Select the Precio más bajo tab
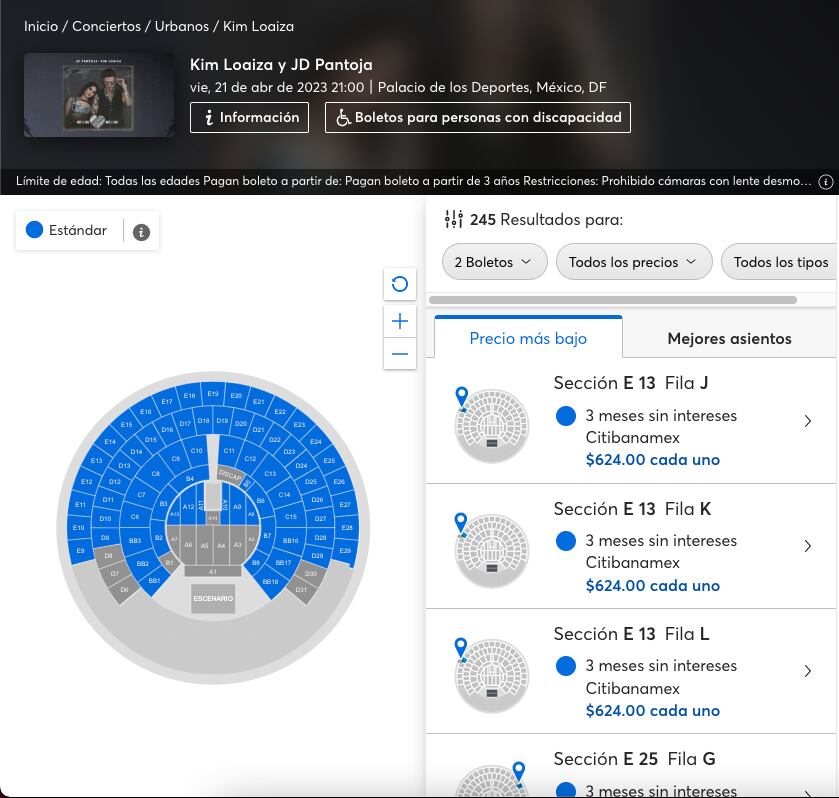The image size is (839, 798). point(528,339)
